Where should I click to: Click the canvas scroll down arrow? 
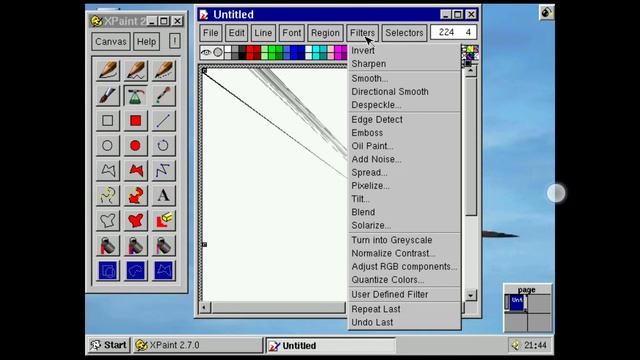pos(471,295)
